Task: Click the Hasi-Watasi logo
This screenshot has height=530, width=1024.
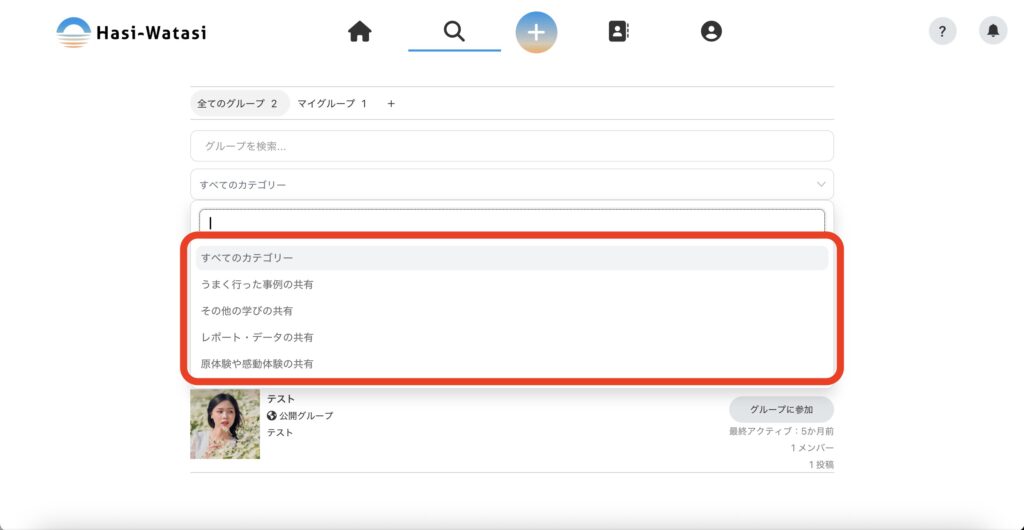Action: point(131,32)
